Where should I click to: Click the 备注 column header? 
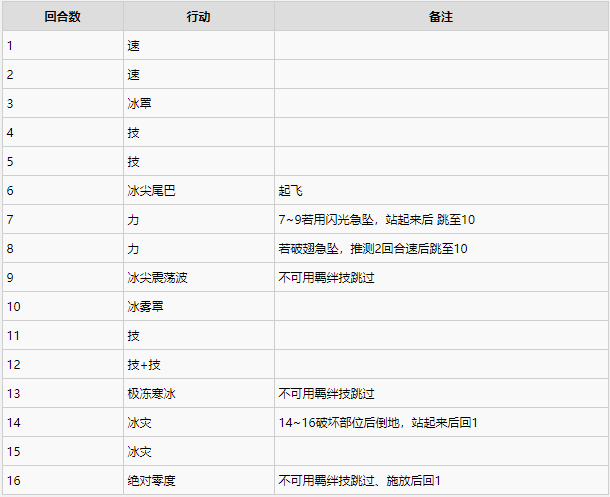(441, 17)
